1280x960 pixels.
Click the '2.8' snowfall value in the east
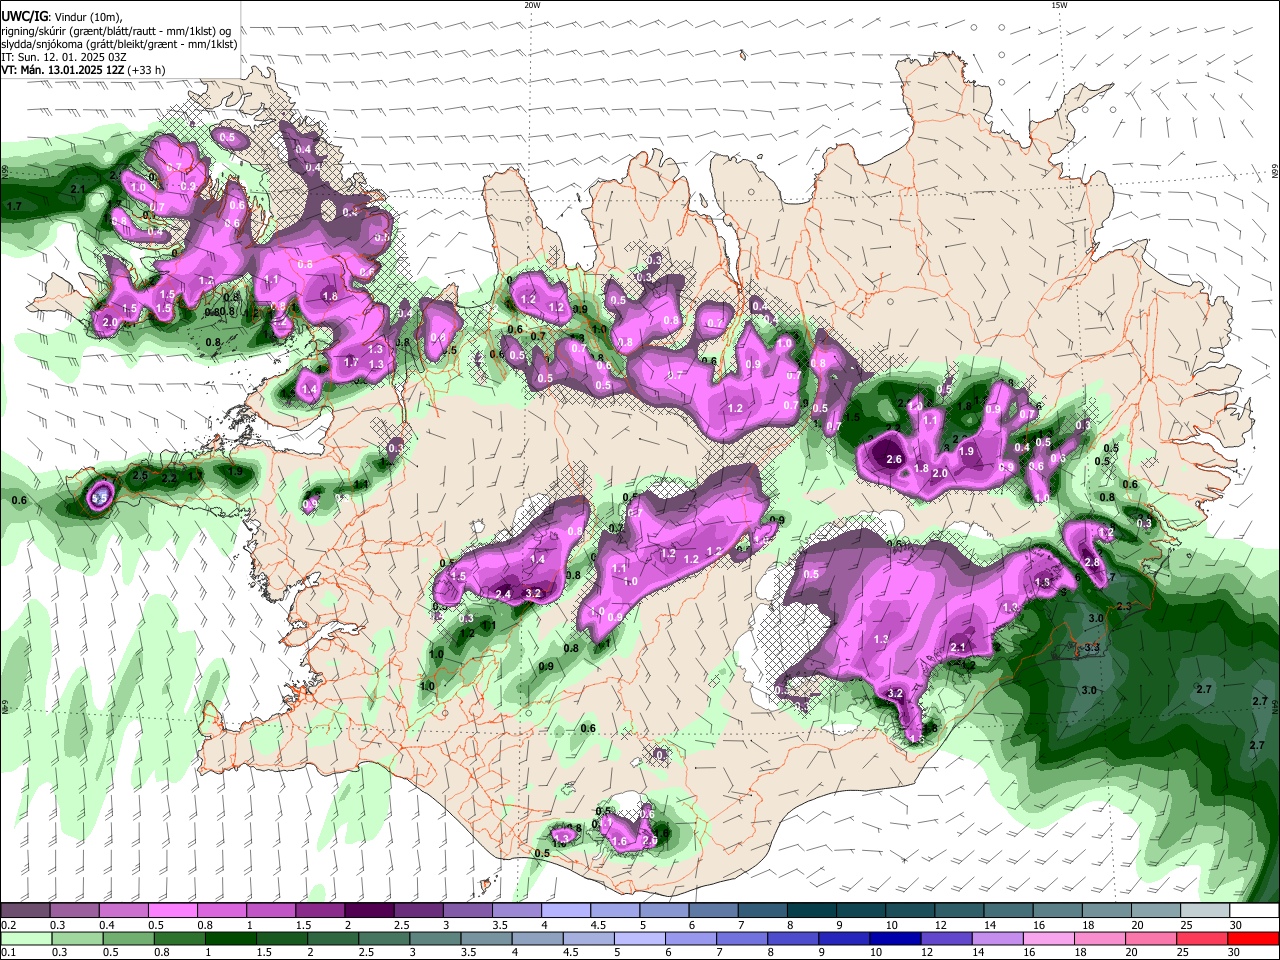coord(1092,563)
